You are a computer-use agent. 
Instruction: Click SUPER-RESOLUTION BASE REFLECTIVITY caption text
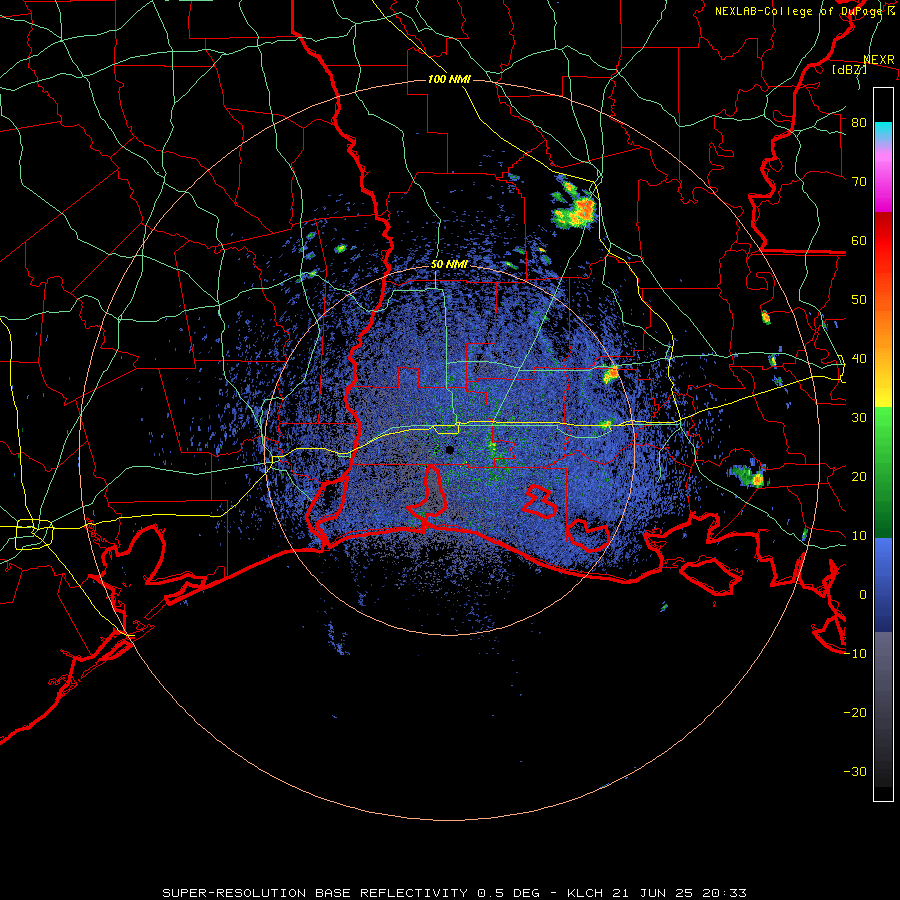tap(315, 893)
